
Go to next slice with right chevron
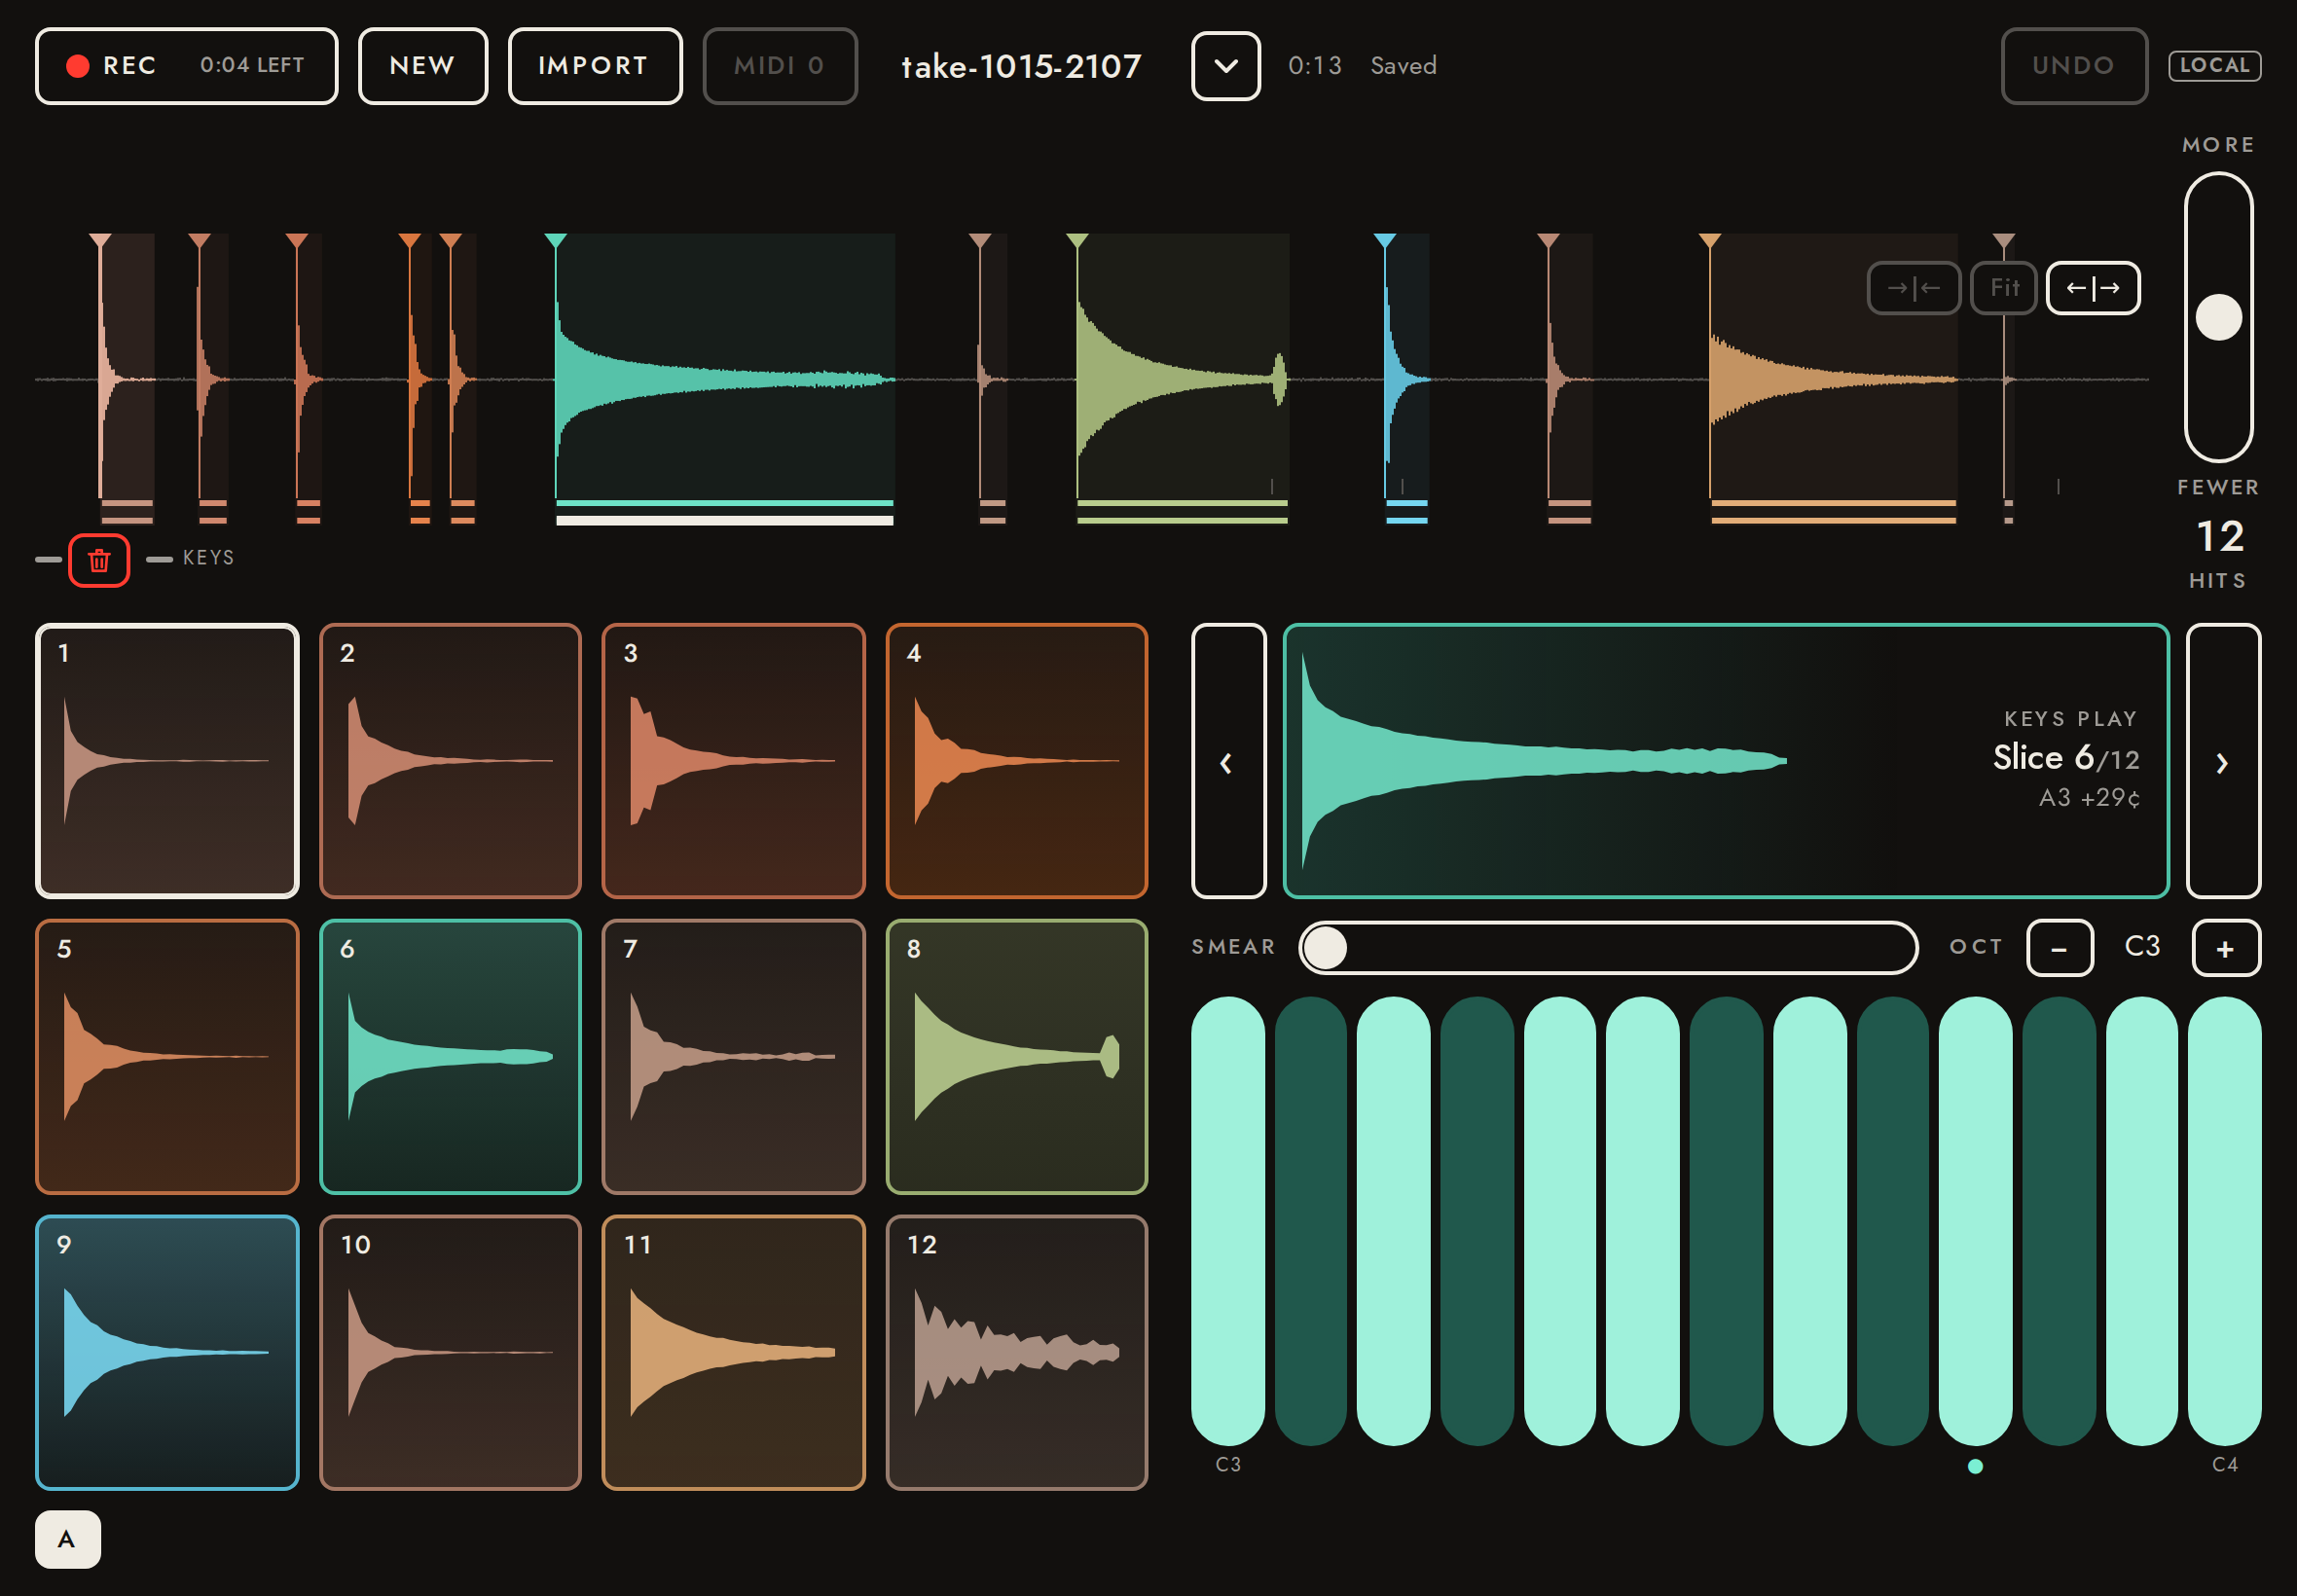click(2222, 761)
